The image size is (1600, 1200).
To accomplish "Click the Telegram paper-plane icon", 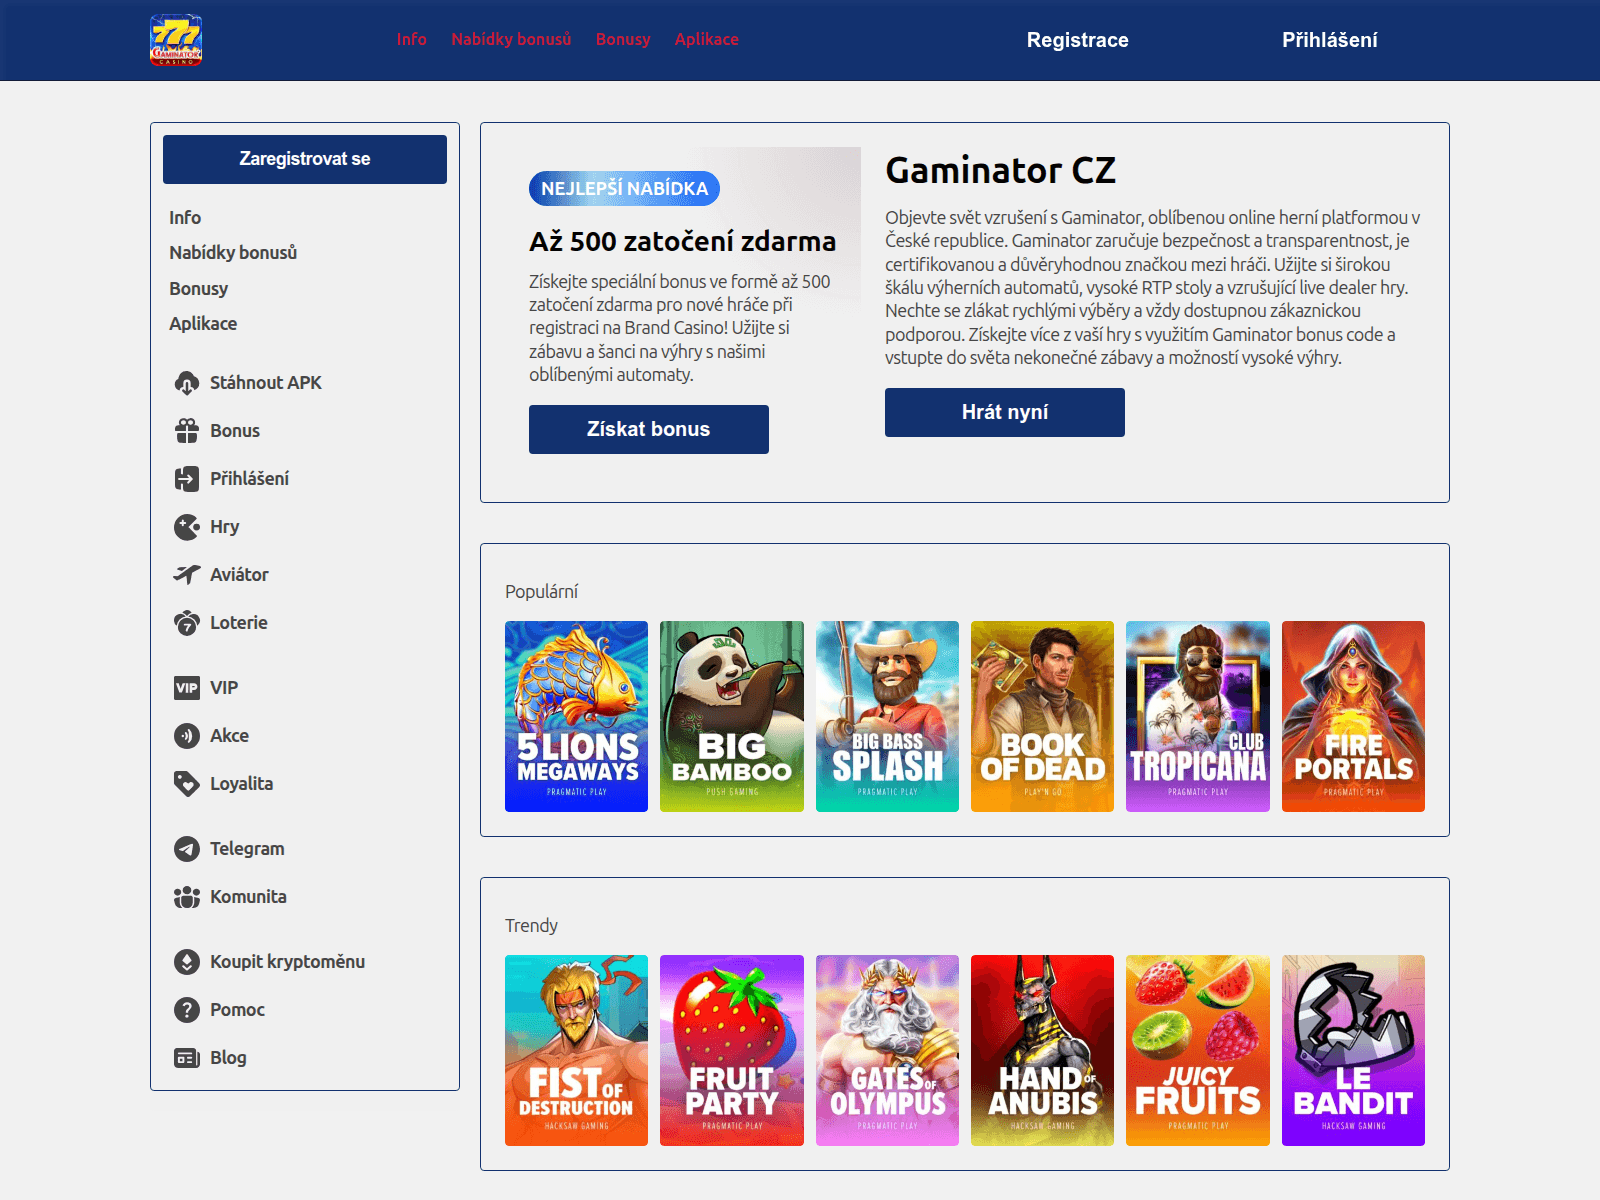I will tap(187, 849).
